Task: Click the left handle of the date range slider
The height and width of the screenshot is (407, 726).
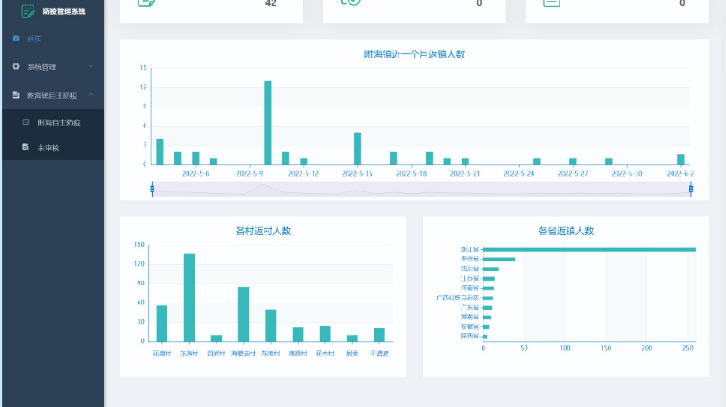Action: (151, 188)
